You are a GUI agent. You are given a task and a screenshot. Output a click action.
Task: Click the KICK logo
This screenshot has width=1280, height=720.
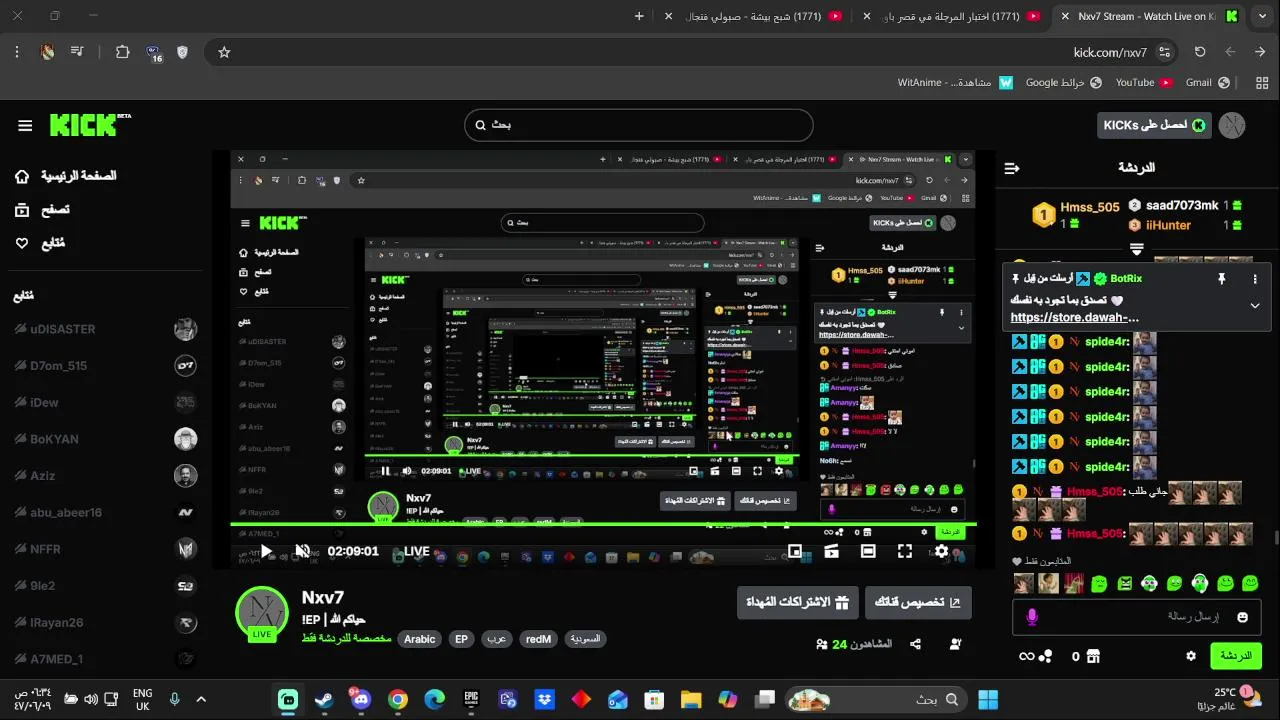tap(90, 124)
